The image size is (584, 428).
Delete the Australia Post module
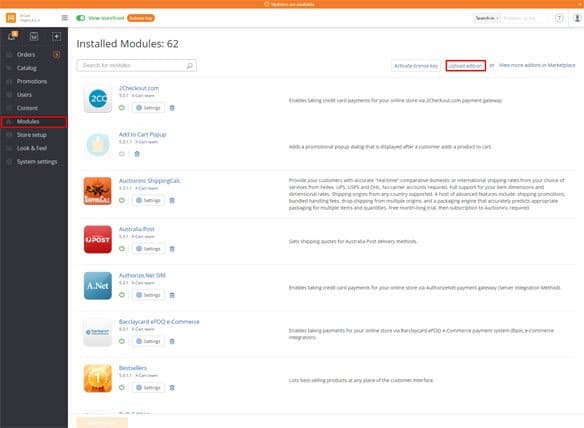pyautogui.click(x=172, y=249)
